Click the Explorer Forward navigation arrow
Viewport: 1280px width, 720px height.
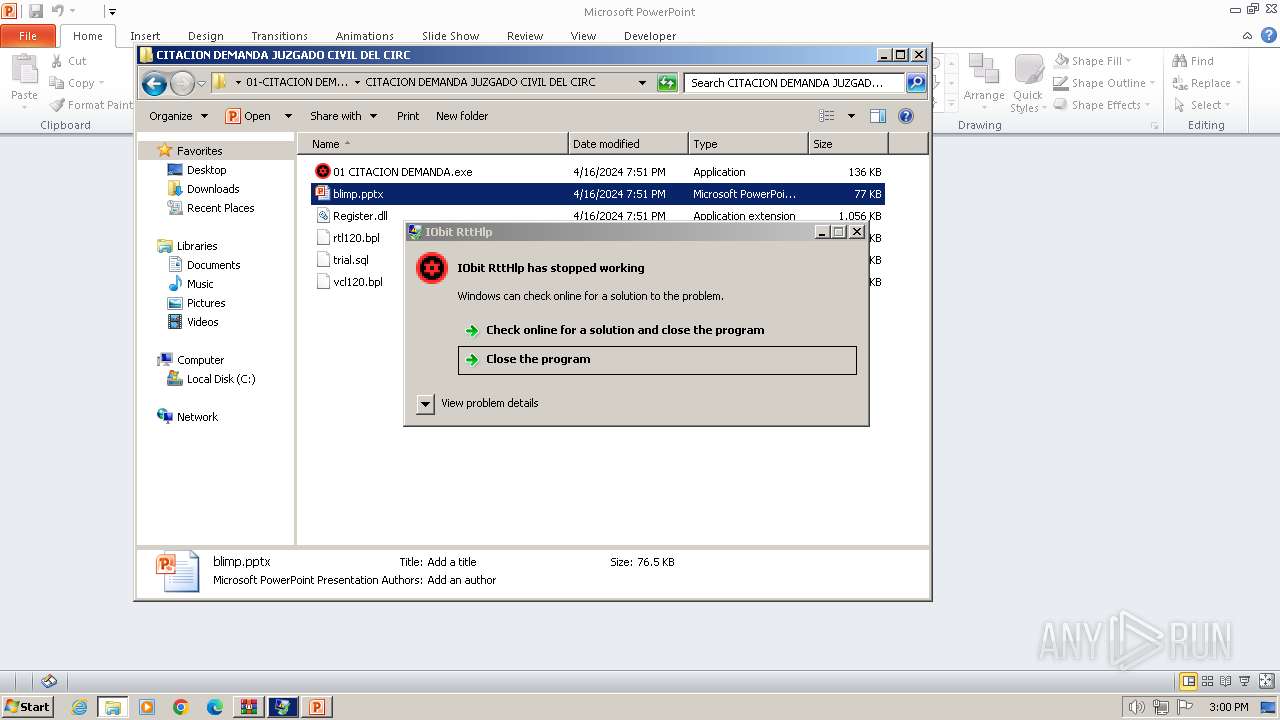[x=182, y=83]
